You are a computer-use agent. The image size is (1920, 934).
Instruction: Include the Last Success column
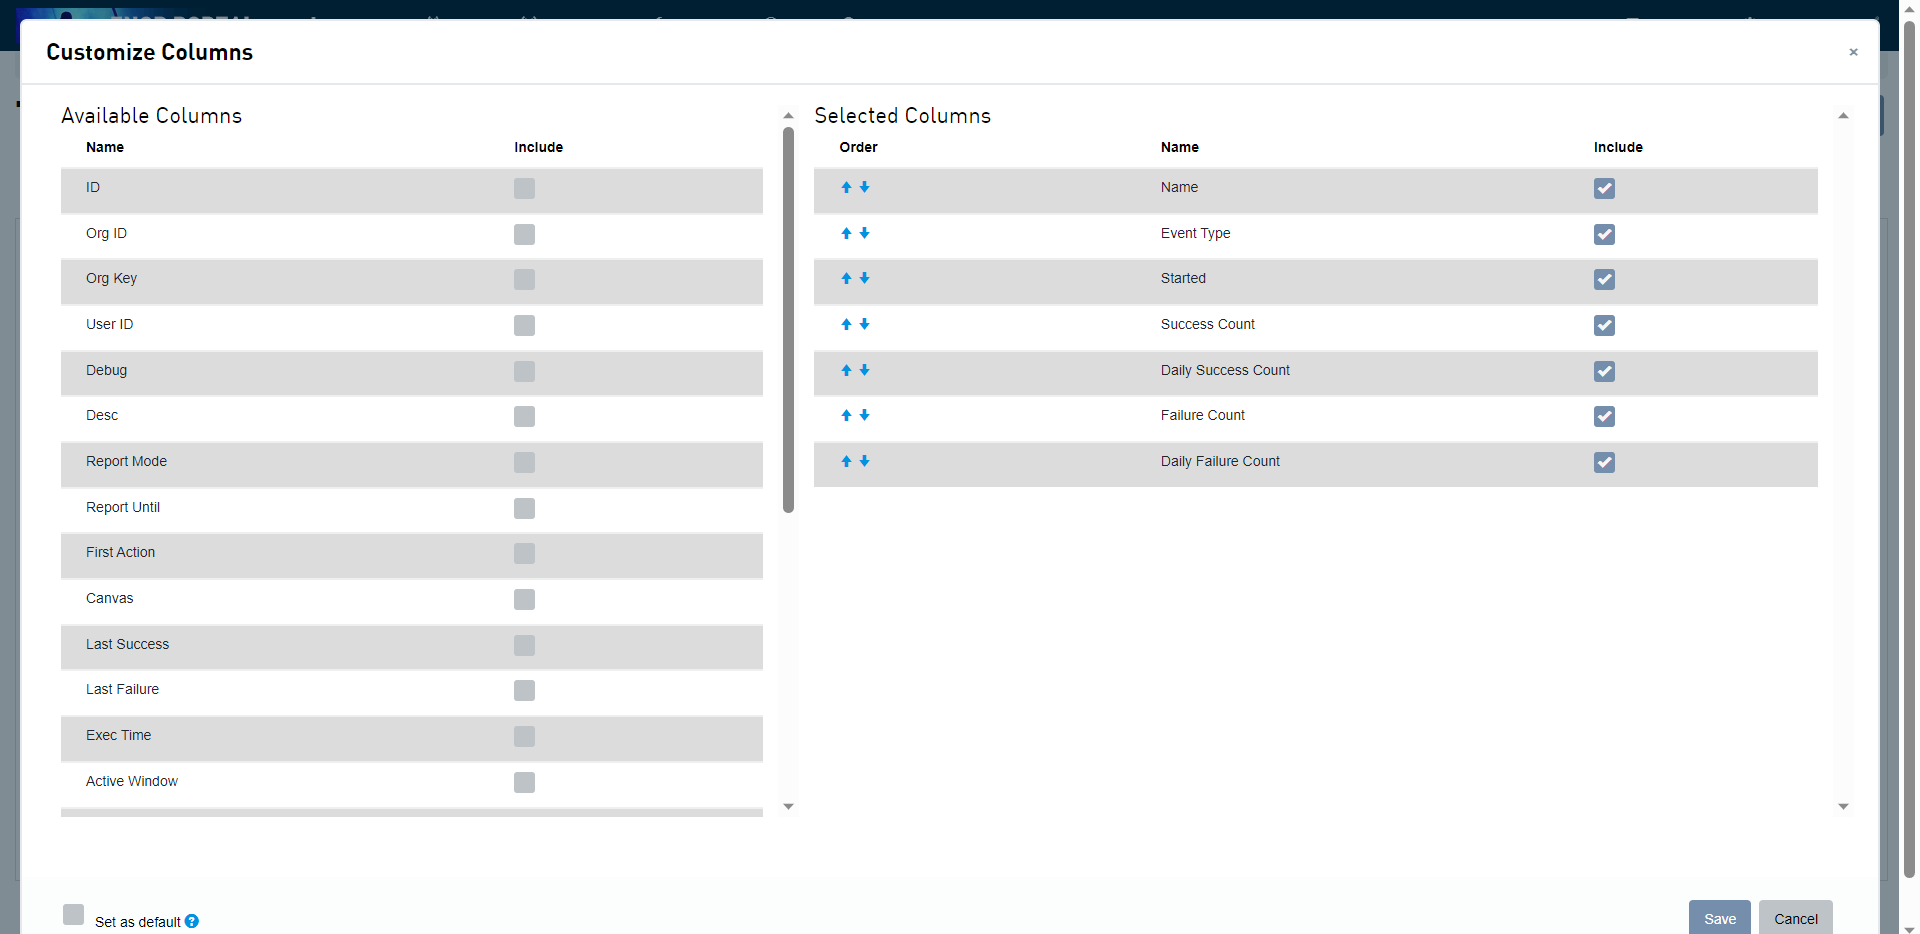[x=524, y=645]
